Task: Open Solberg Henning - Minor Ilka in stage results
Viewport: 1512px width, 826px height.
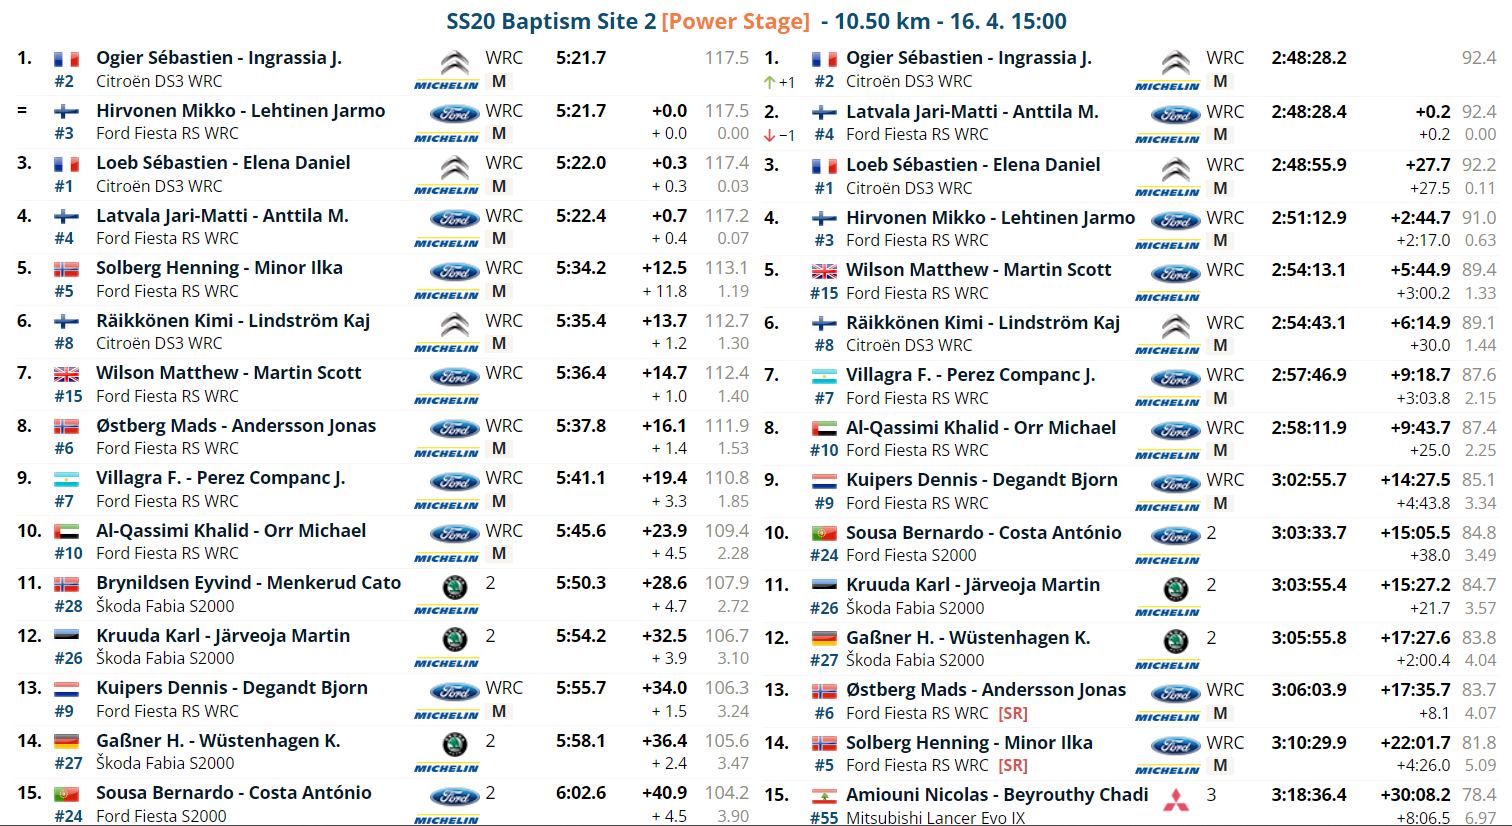Action: (x=219, y=268)
